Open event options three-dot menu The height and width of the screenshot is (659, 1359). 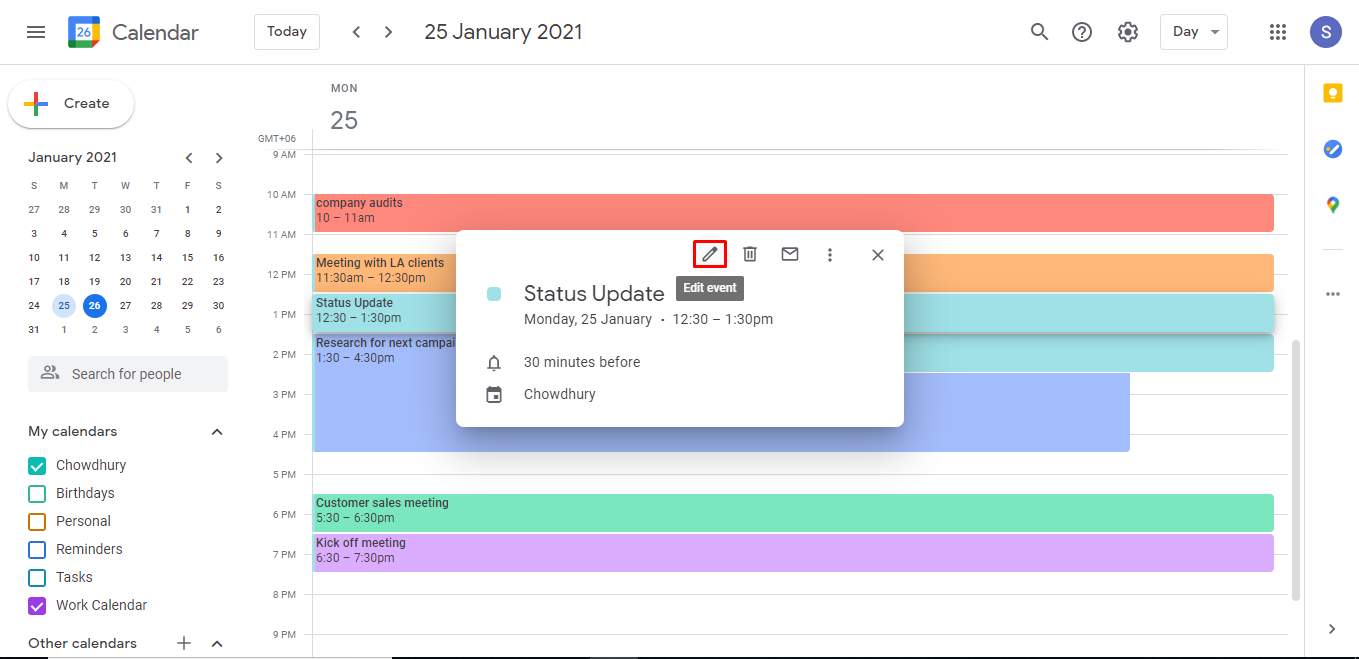(829, 255)
